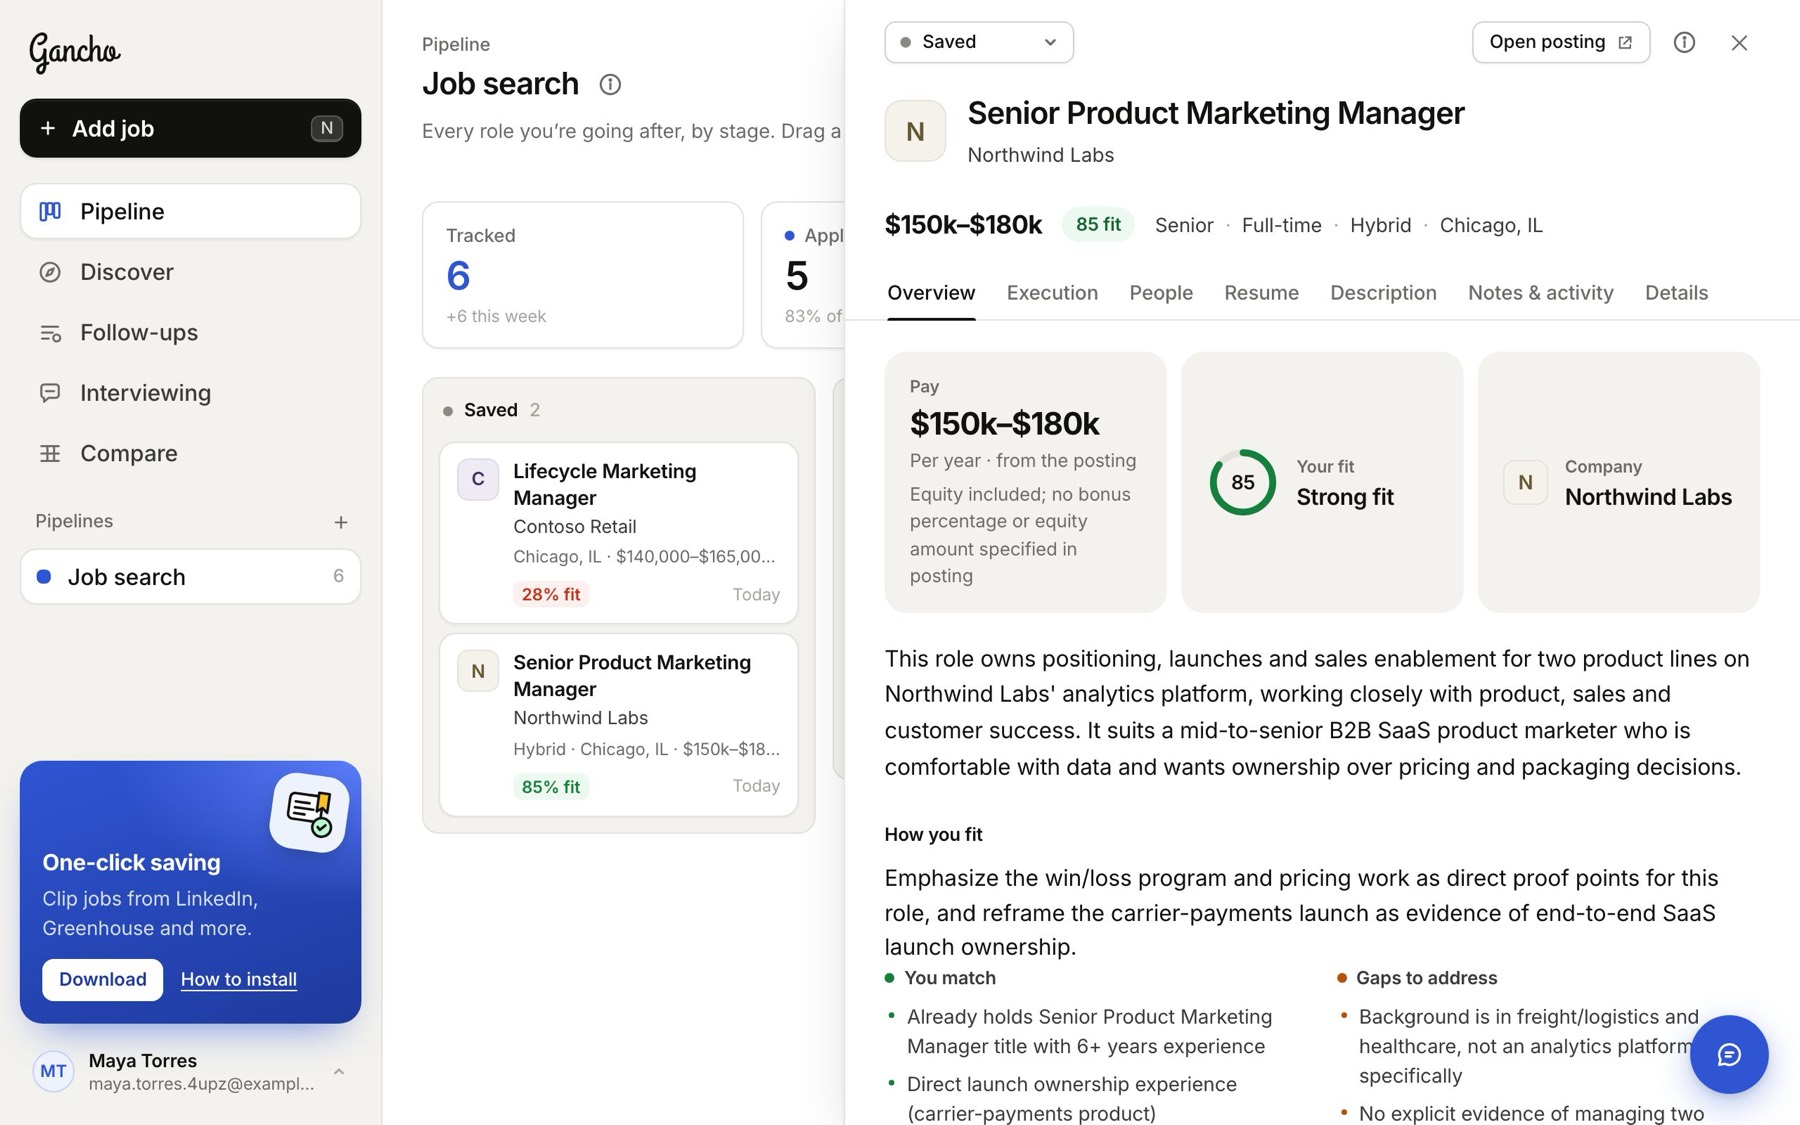This screenshot has height=1125, width=1800.
Task: Open the chat bubble button
Action: click(x=1729, y=1055)
